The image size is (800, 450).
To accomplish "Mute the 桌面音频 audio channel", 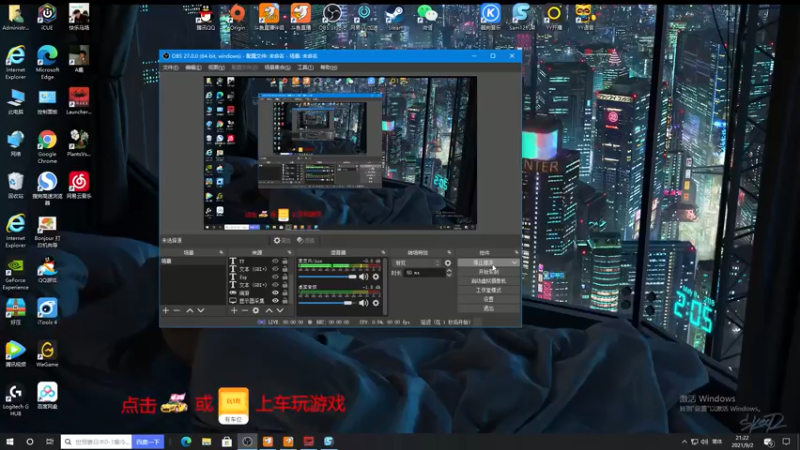I will pos(363,303).
